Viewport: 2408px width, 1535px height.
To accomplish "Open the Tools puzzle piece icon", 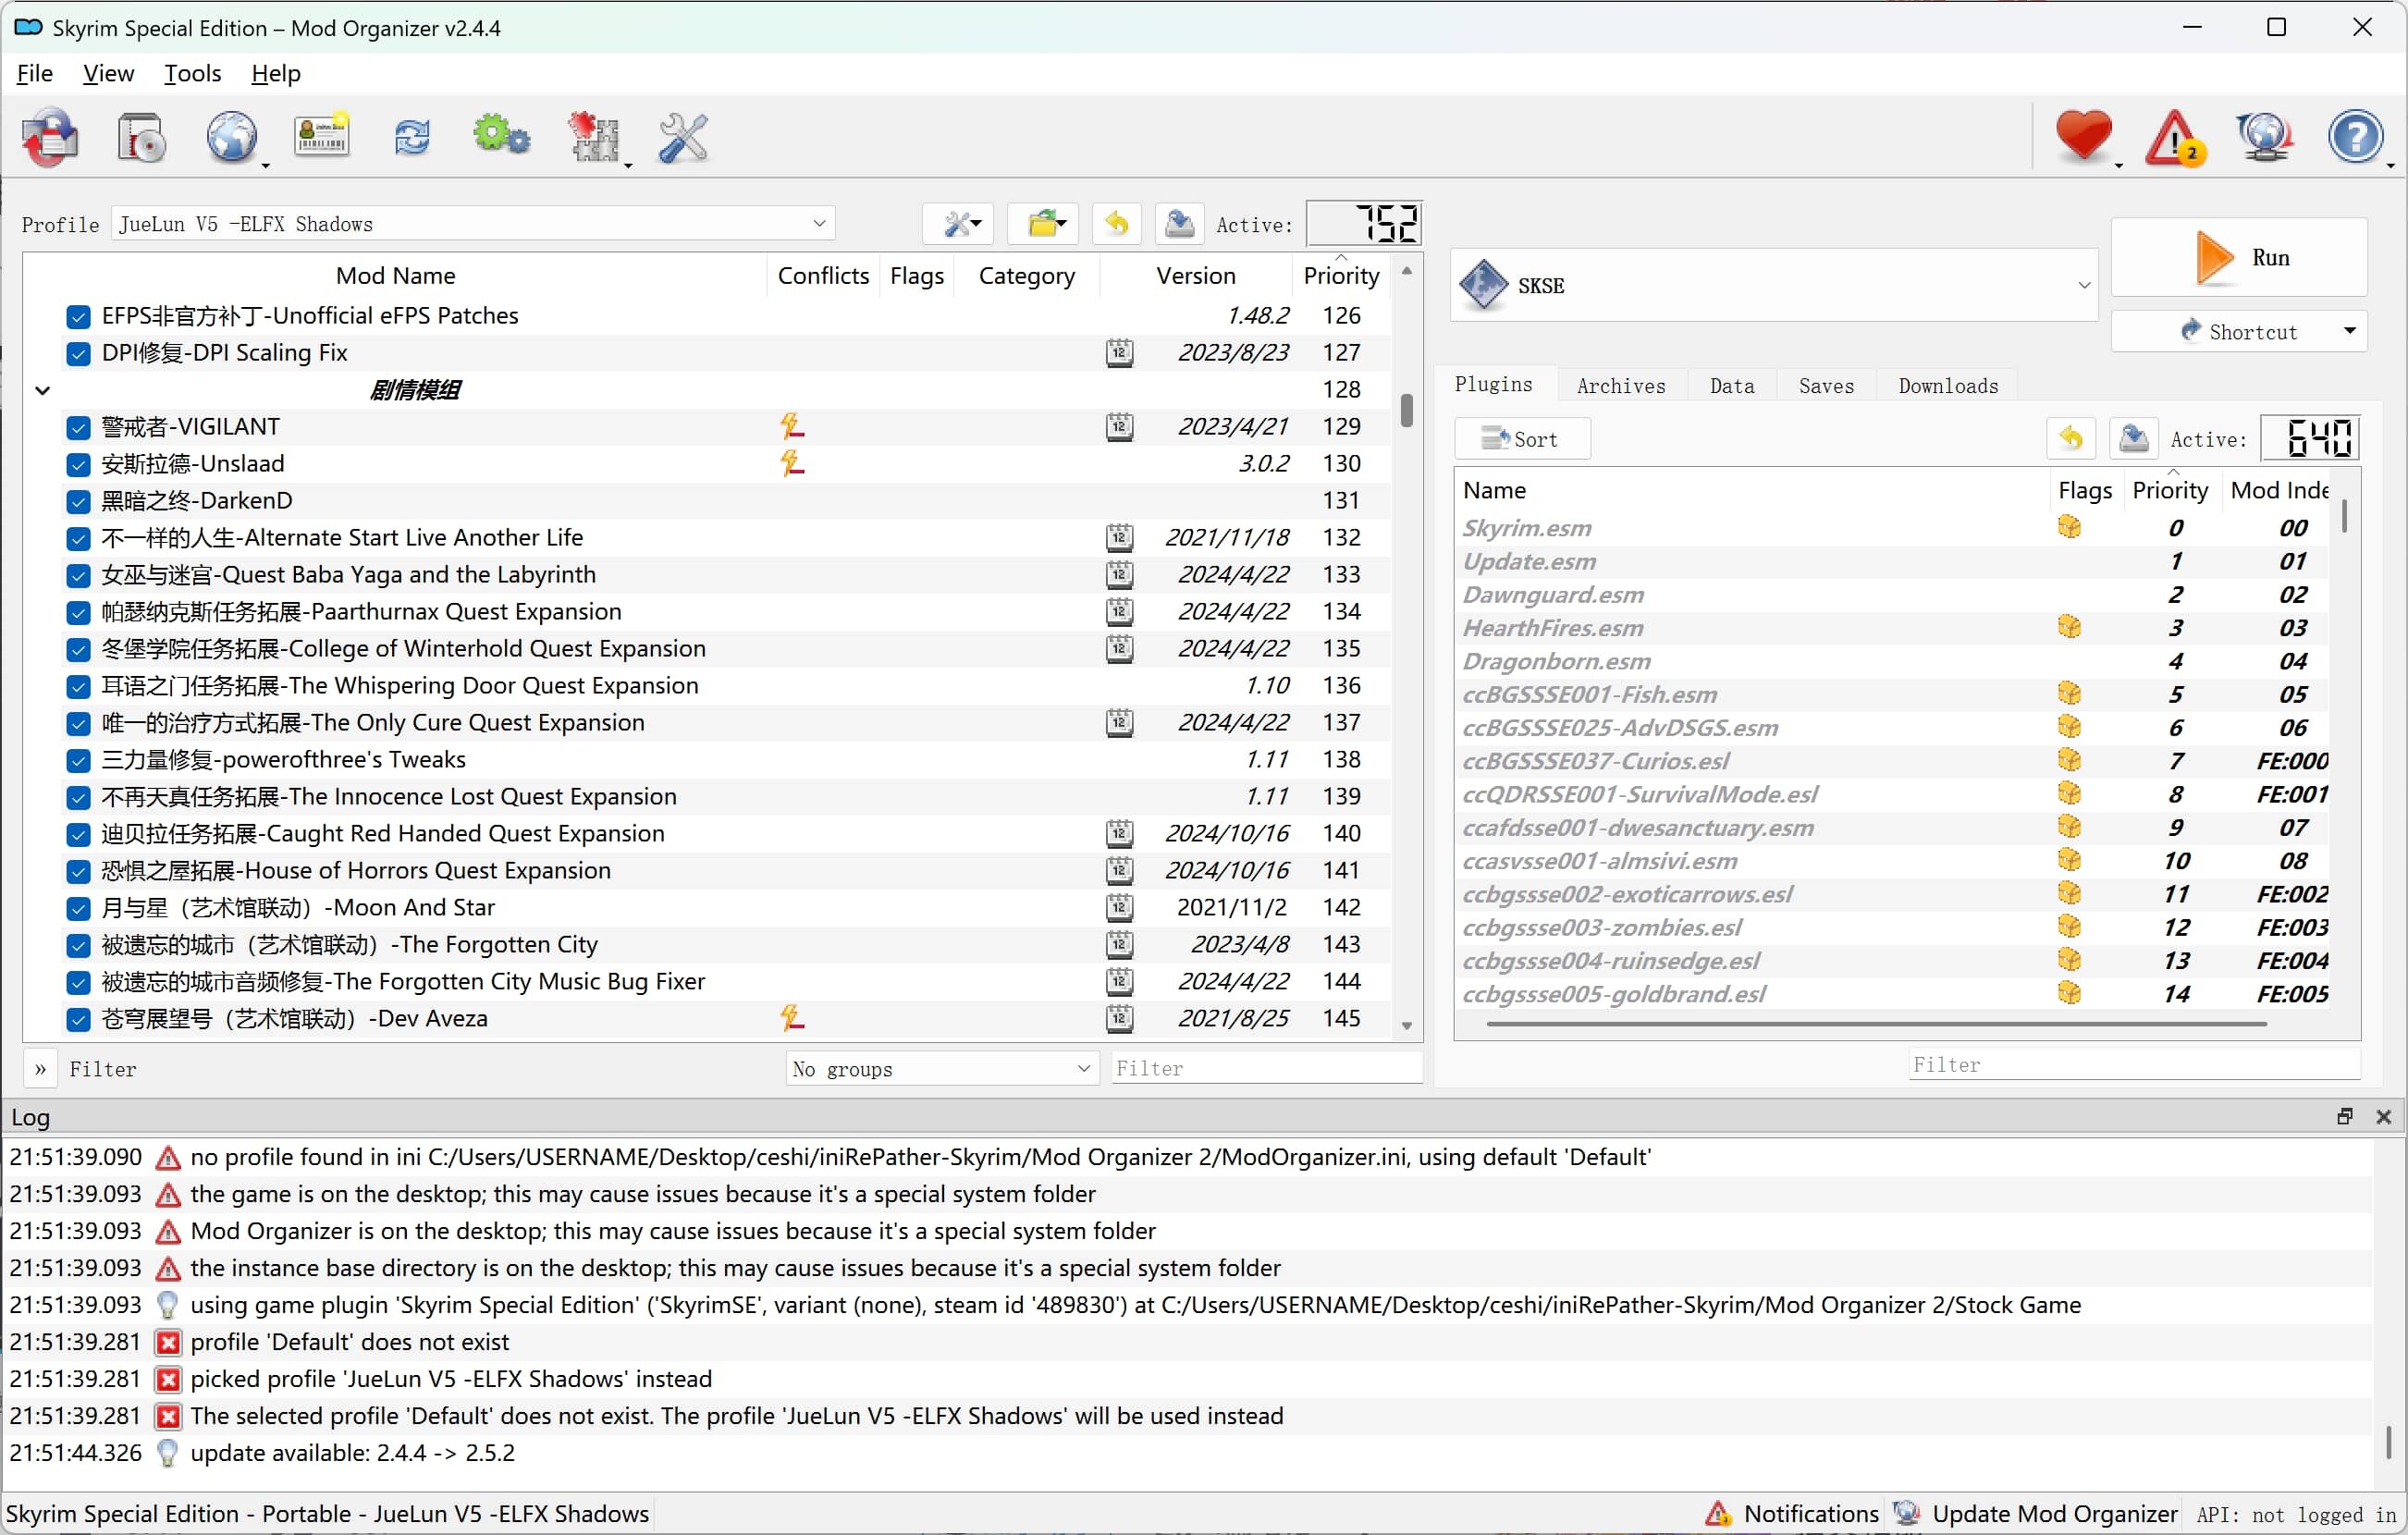I will (x=594, y=136).
